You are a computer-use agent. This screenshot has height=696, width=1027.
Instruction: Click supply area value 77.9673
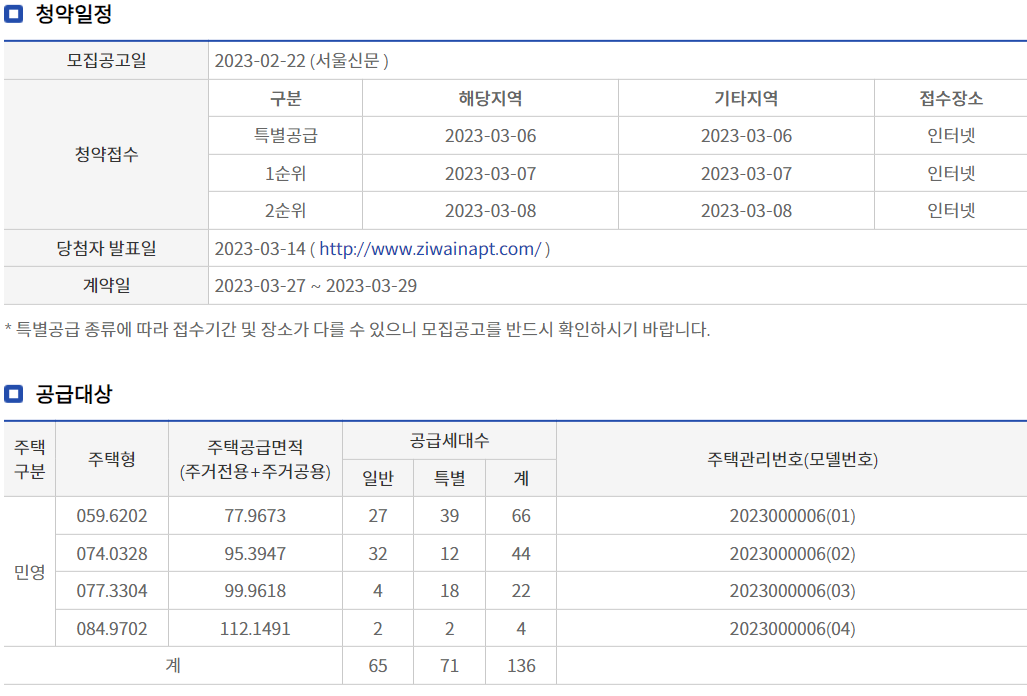tap(255, 516)
